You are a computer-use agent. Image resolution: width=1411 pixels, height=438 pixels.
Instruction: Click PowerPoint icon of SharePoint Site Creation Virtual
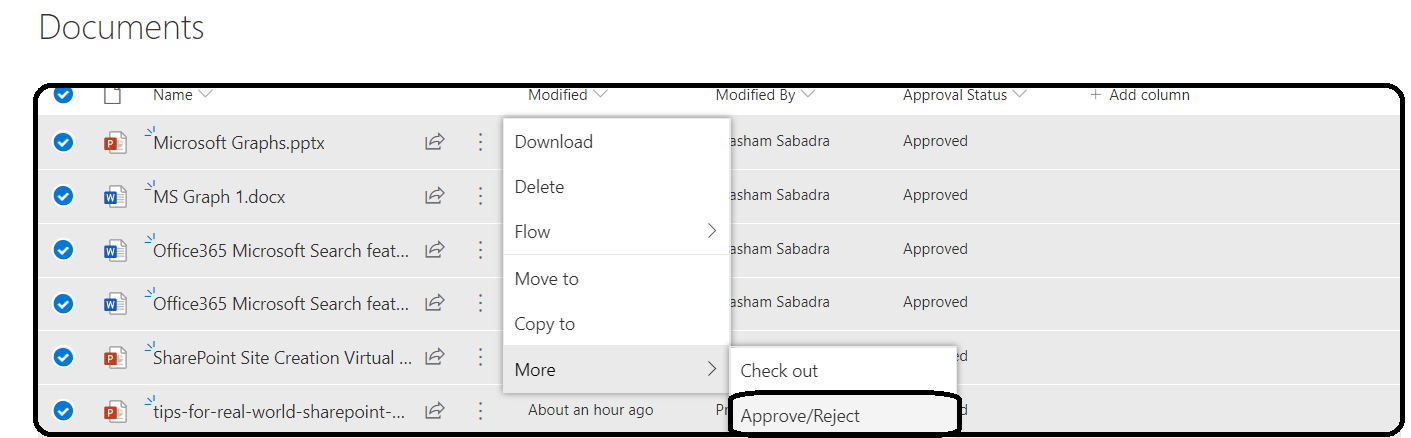[114, 357]
